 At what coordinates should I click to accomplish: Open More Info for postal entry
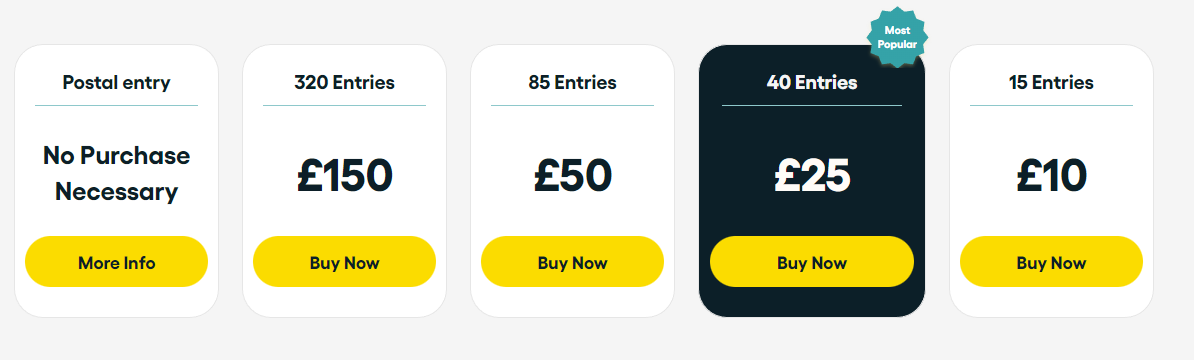click(117, 262)
